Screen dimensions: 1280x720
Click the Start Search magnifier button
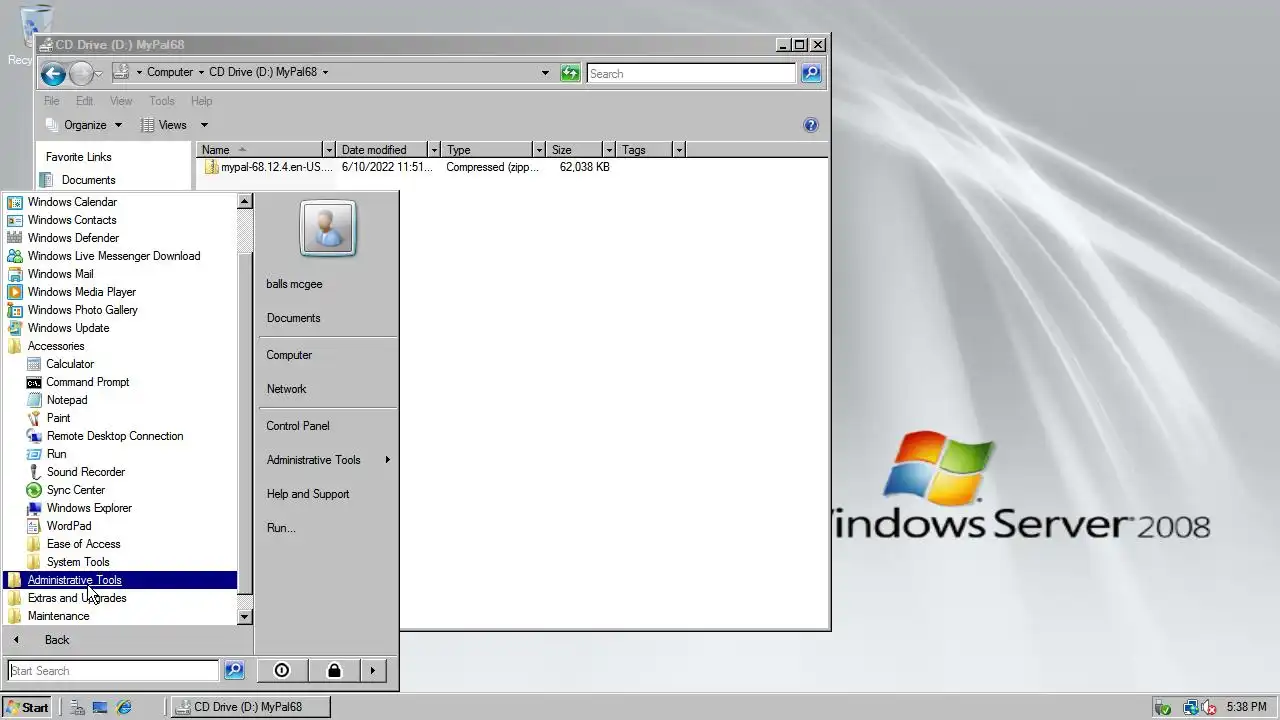point(234,670)
